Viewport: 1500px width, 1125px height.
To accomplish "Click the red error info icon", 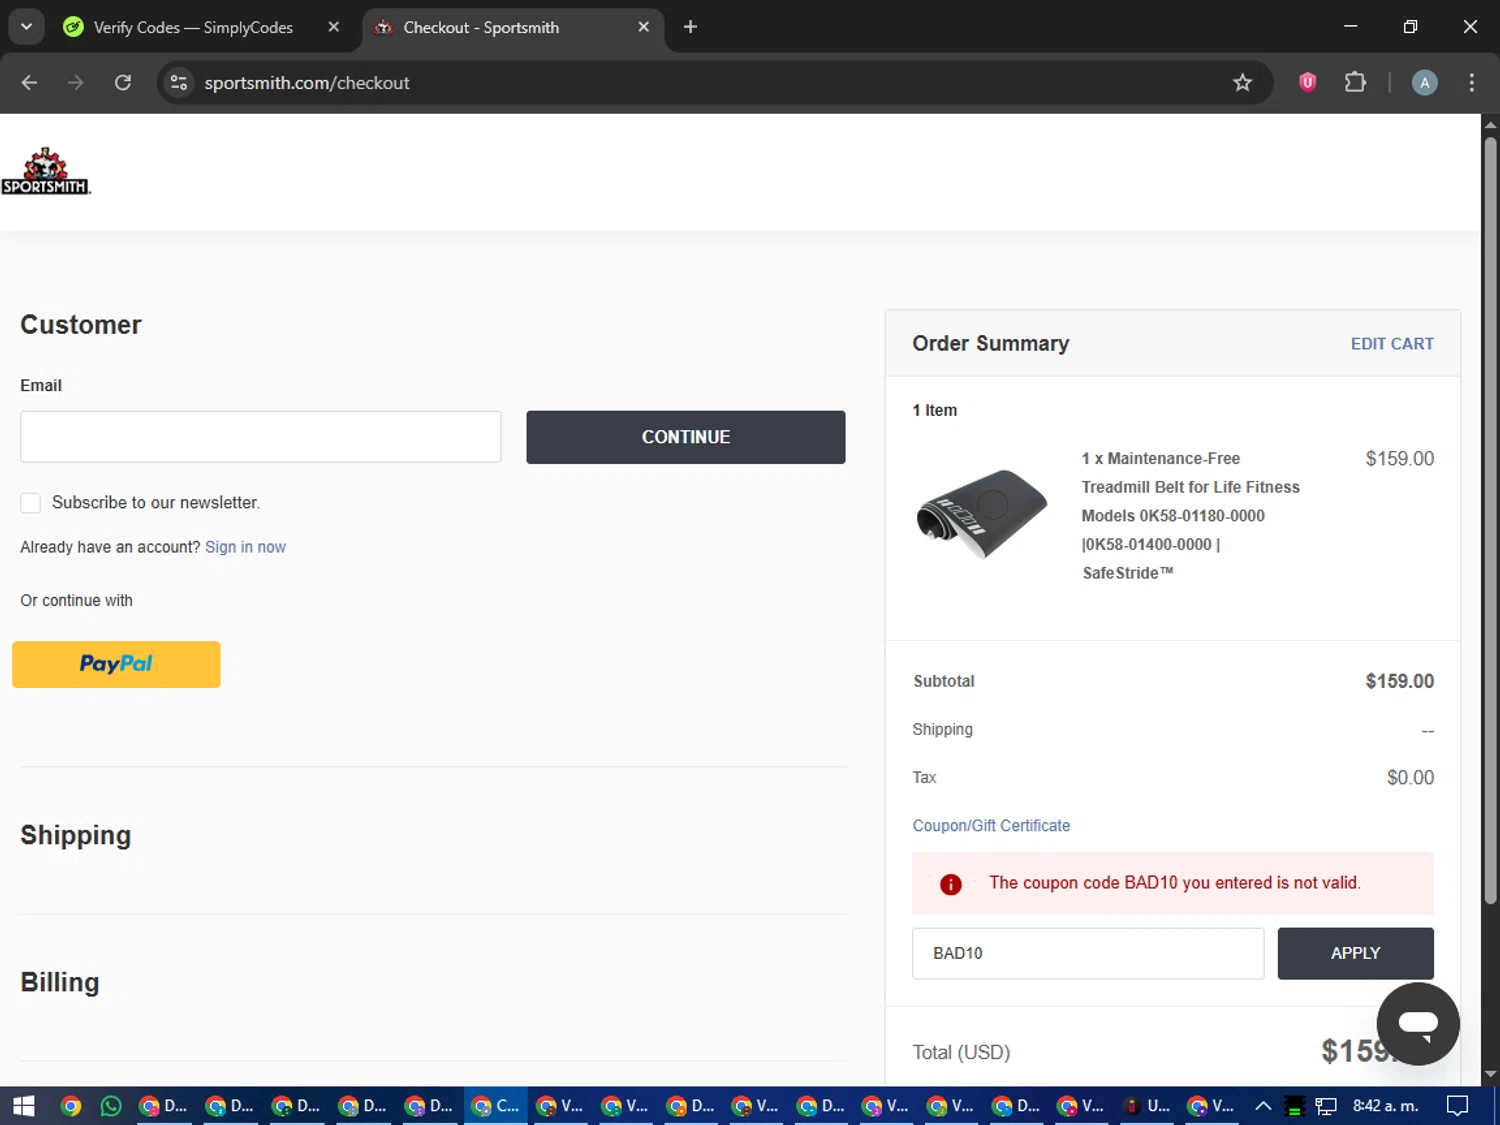I will [950, 884].
